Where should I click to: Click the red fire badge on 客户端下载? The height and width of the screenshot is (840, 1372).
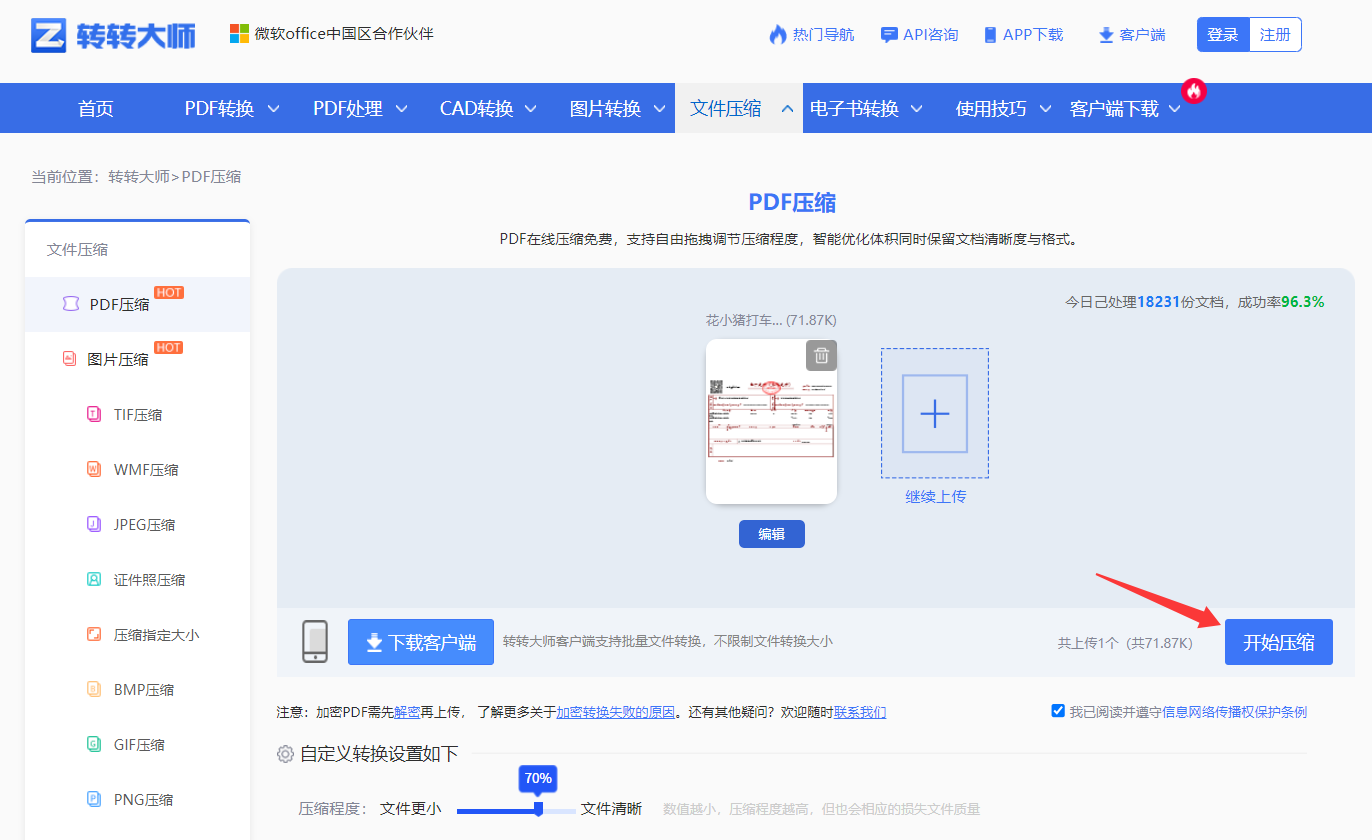(1193, 90)
